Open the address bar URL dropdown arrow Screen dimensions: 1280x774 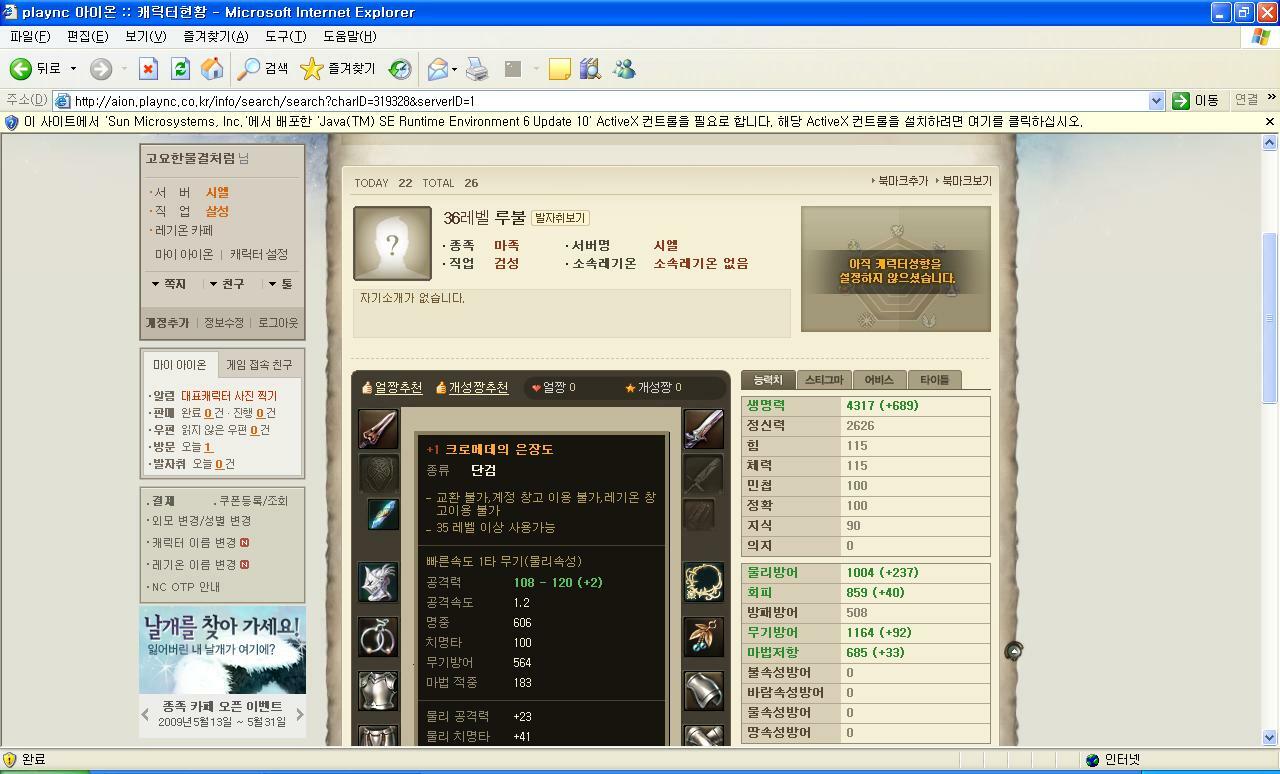1156,101
